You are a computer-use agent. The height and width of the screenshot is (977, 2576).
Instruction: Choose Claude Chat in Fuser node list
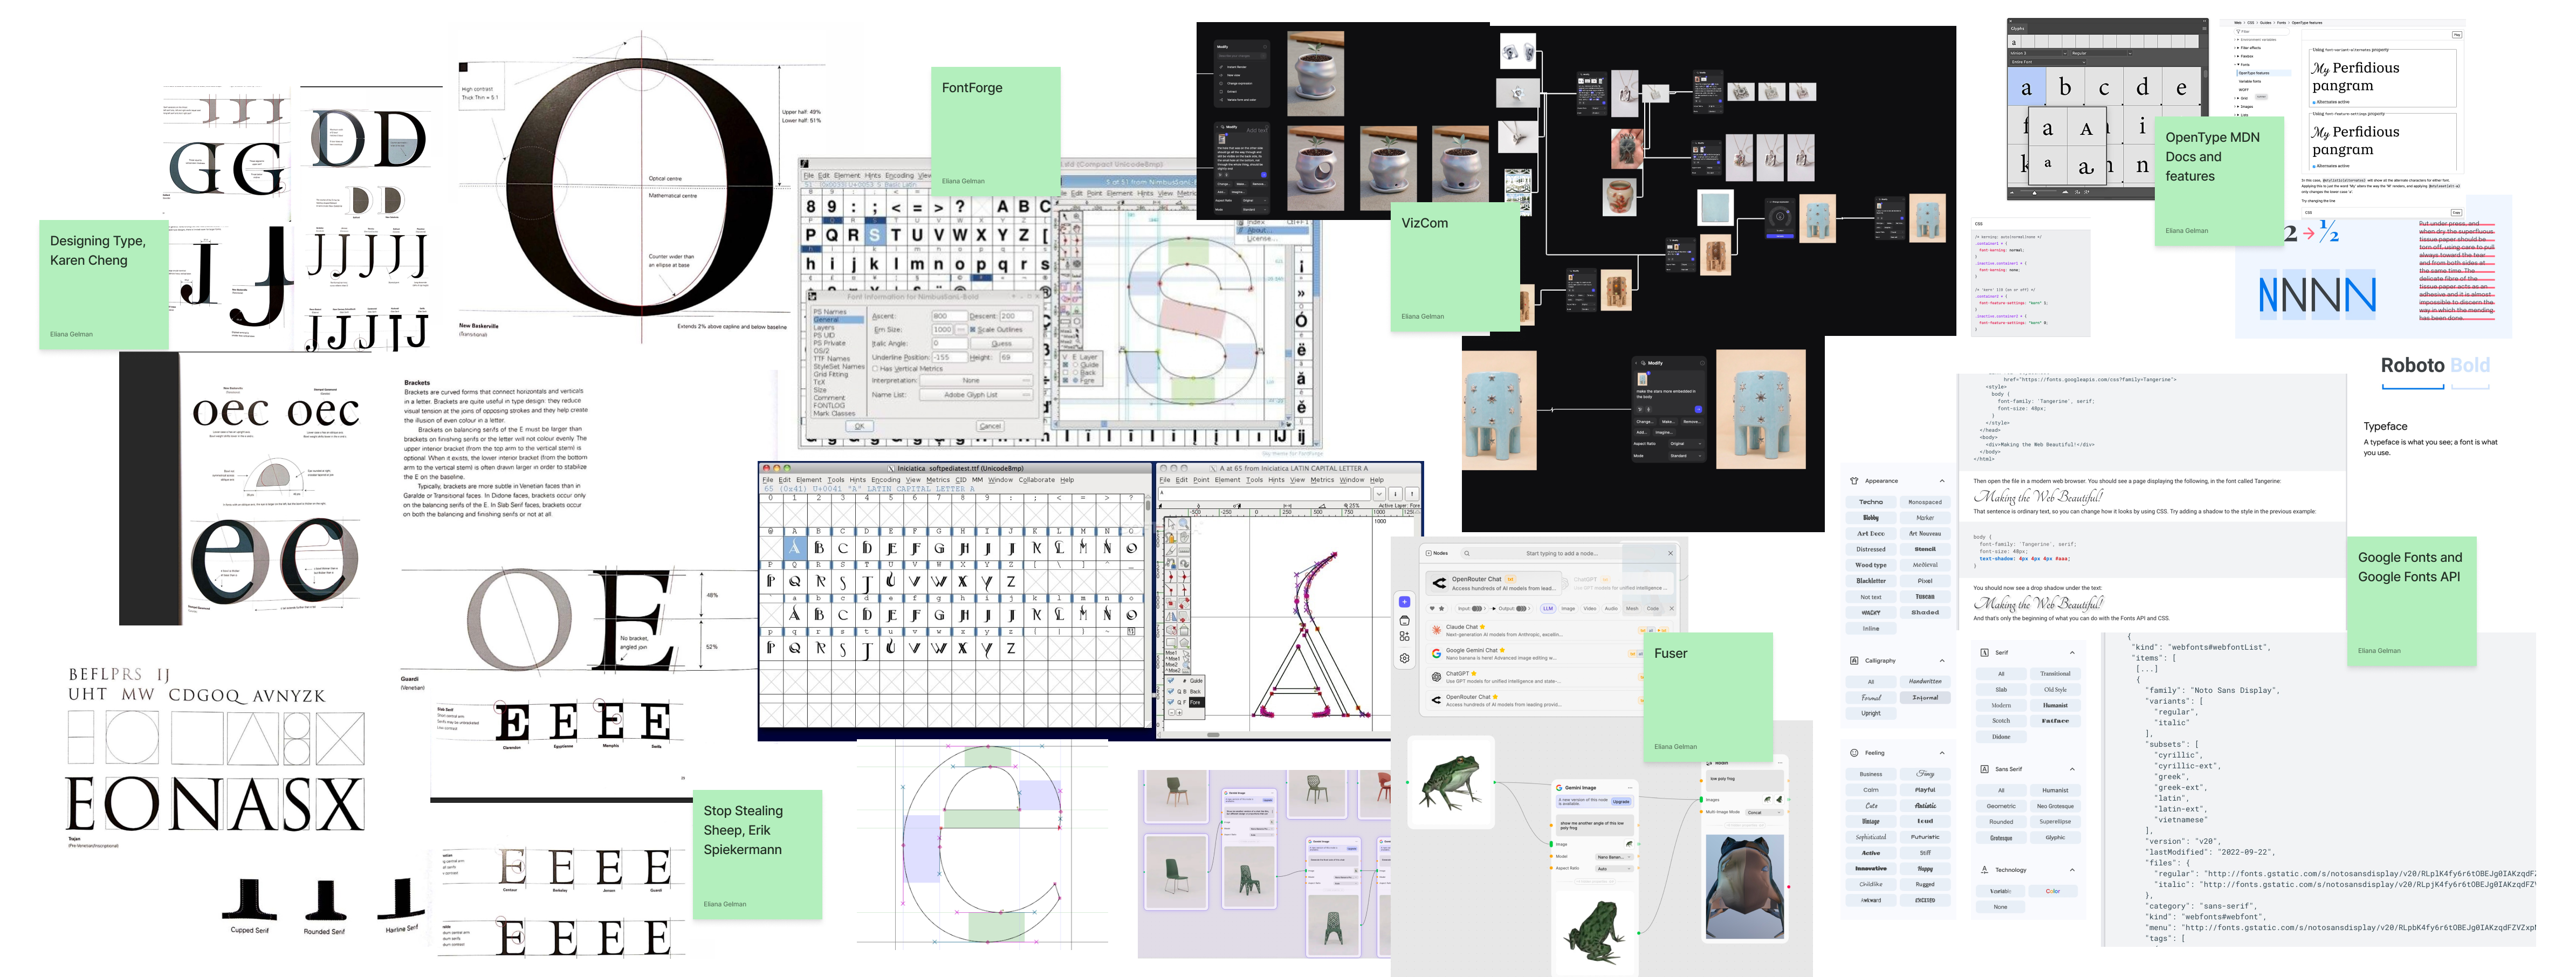1550,630
